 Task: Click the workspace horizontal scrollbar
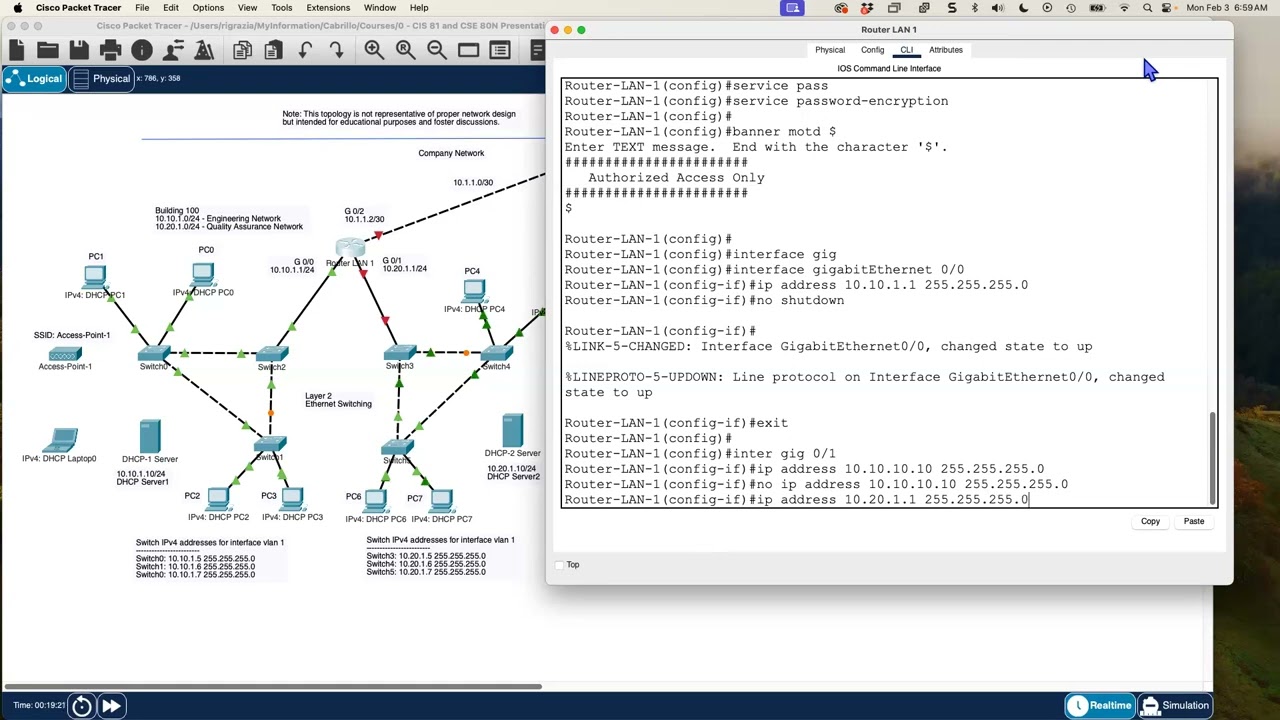pos(273,686)
